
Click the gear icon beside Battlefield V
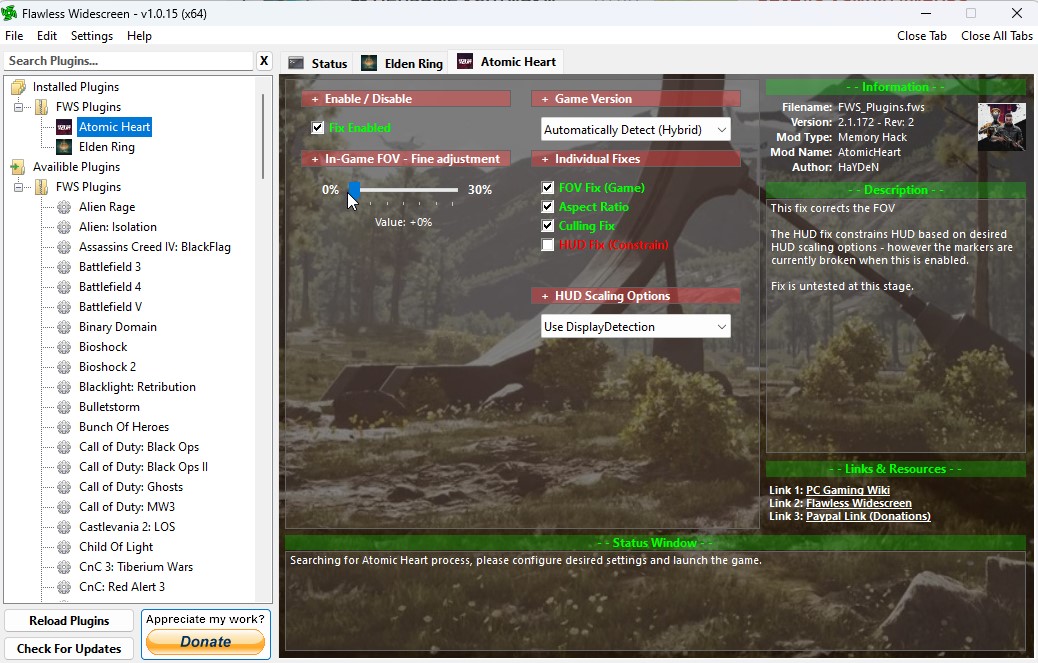point(64,307)
